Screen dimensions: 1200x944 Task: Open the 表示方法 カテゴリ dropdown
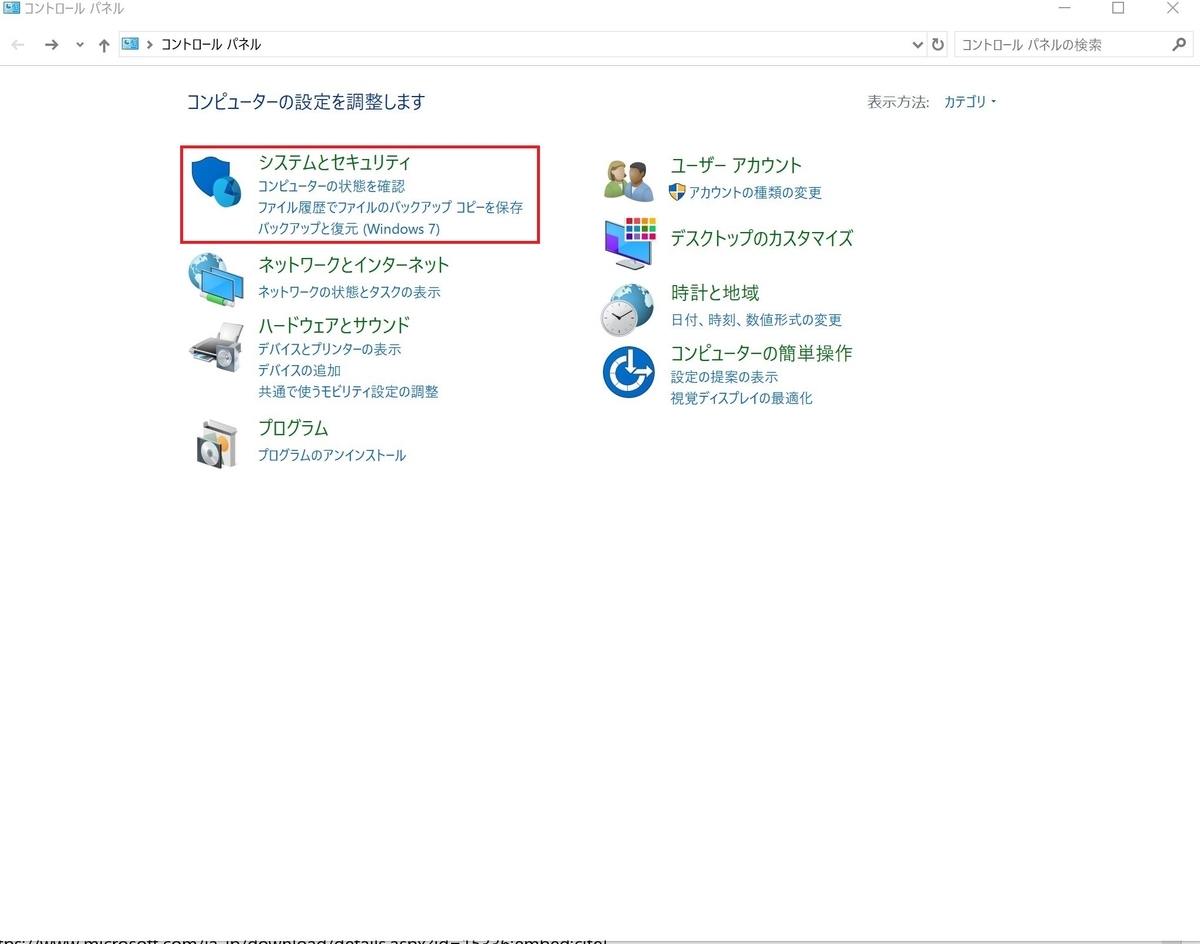pos(966,101)
